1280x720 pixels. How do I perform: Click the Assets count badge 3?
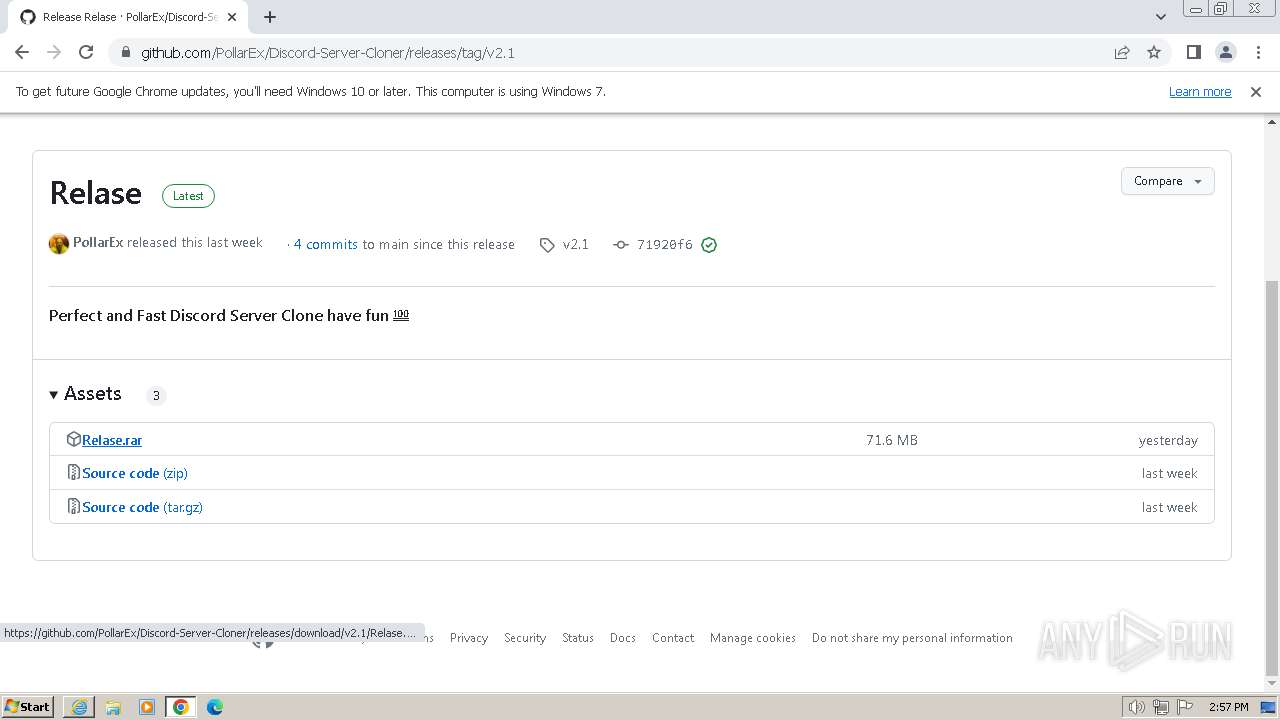coord(156,395)
